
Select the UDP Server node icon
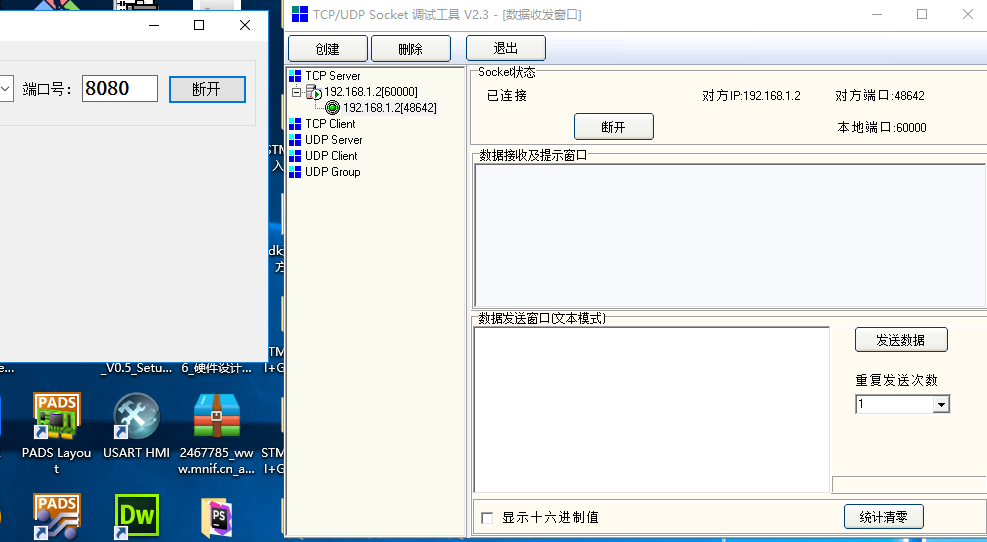tap(295, 140)
